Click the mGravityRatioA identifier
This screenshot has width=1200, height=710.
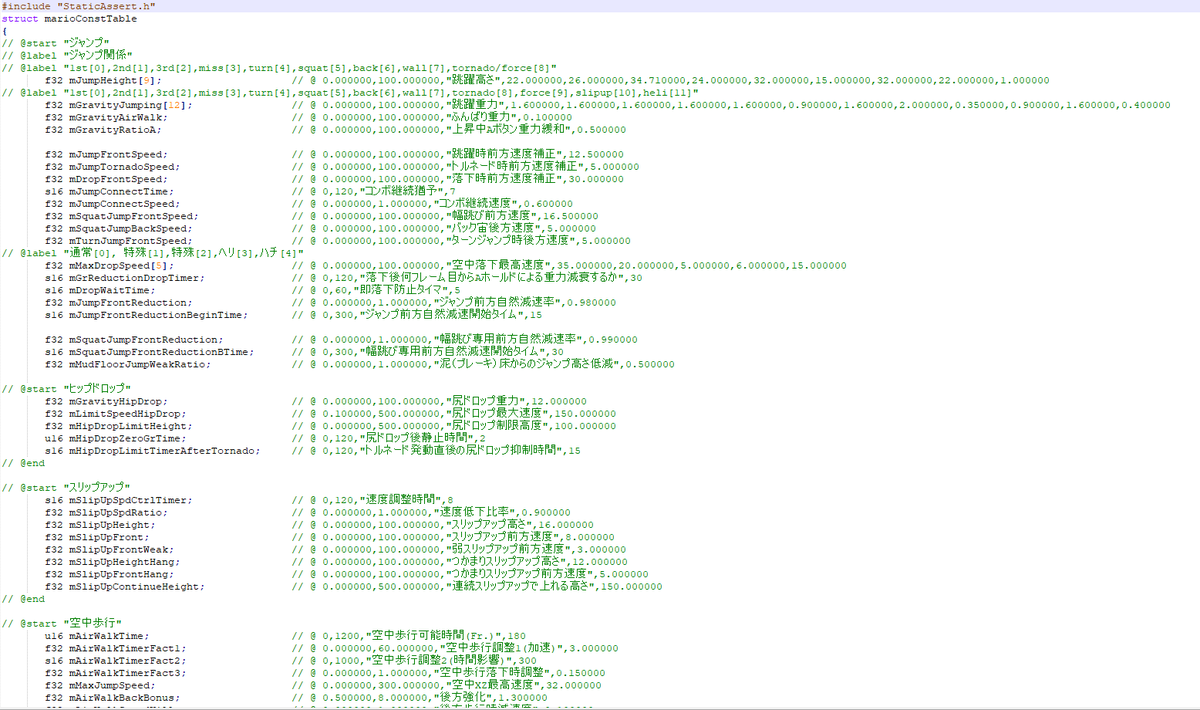point(113,130)
